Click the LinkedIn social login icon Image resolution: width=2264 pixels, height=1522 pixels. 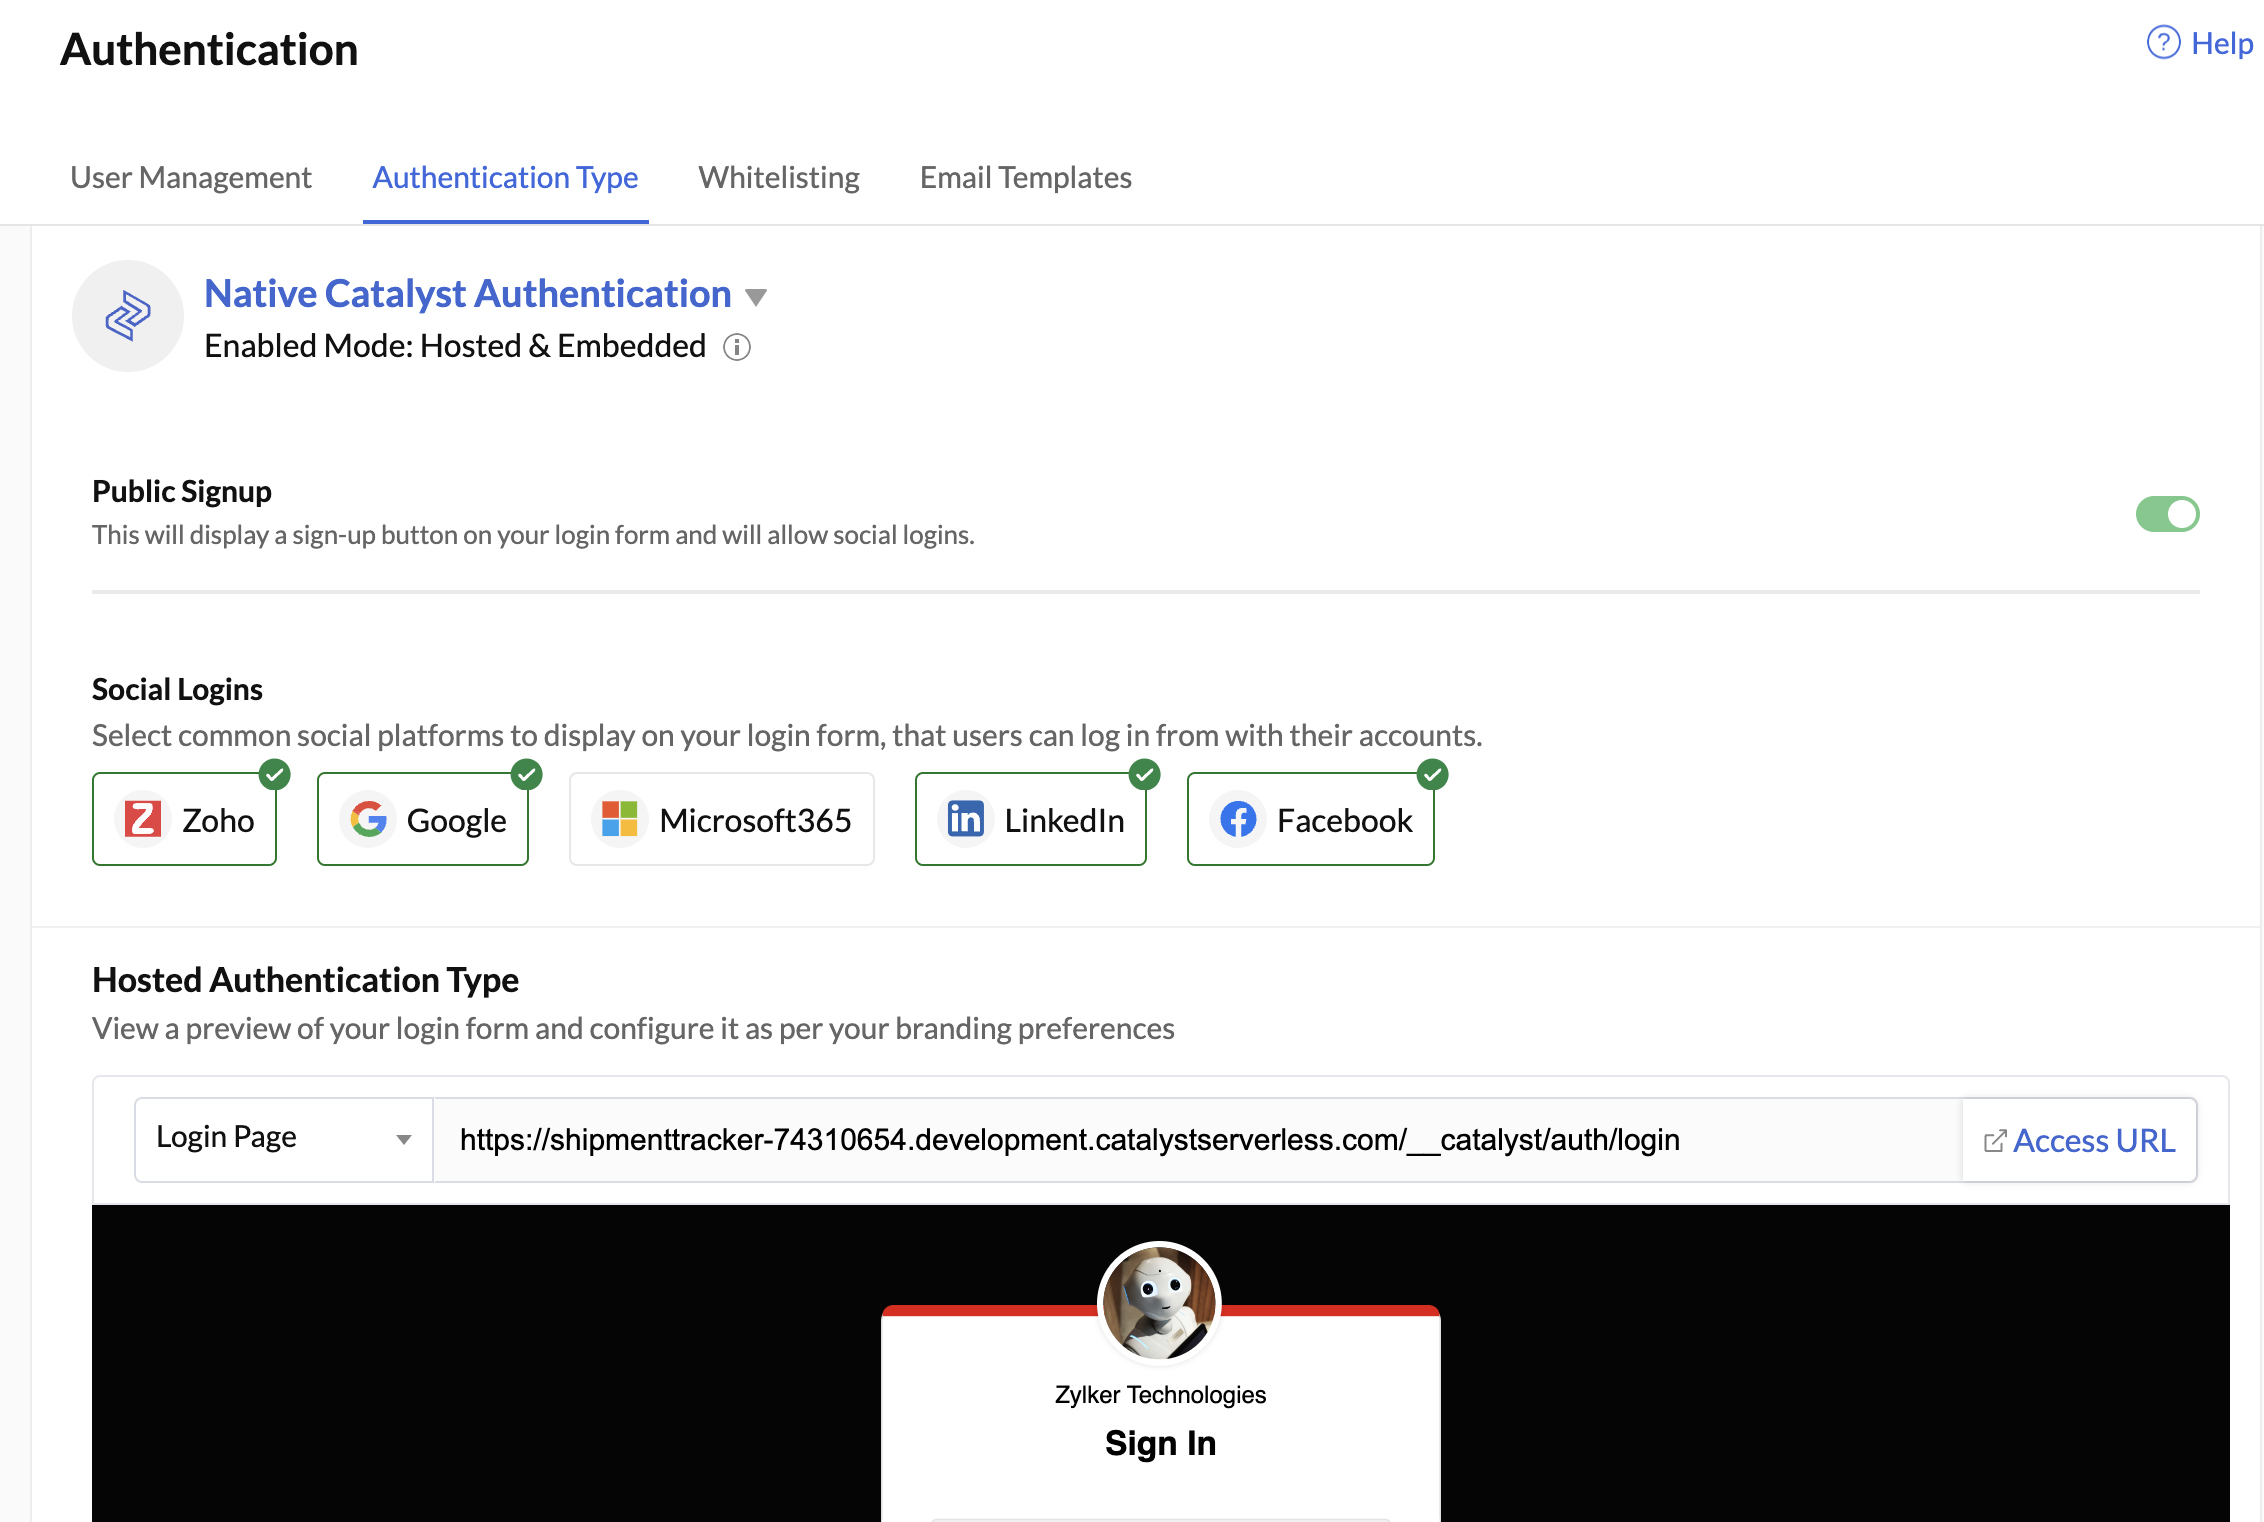966,819
